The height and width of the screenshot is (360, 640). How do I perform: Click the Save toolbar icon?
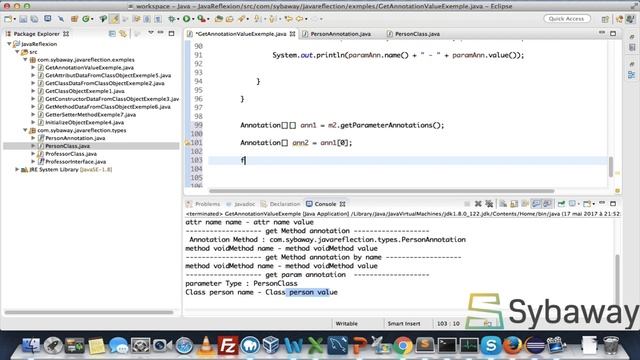pos(23,19)
